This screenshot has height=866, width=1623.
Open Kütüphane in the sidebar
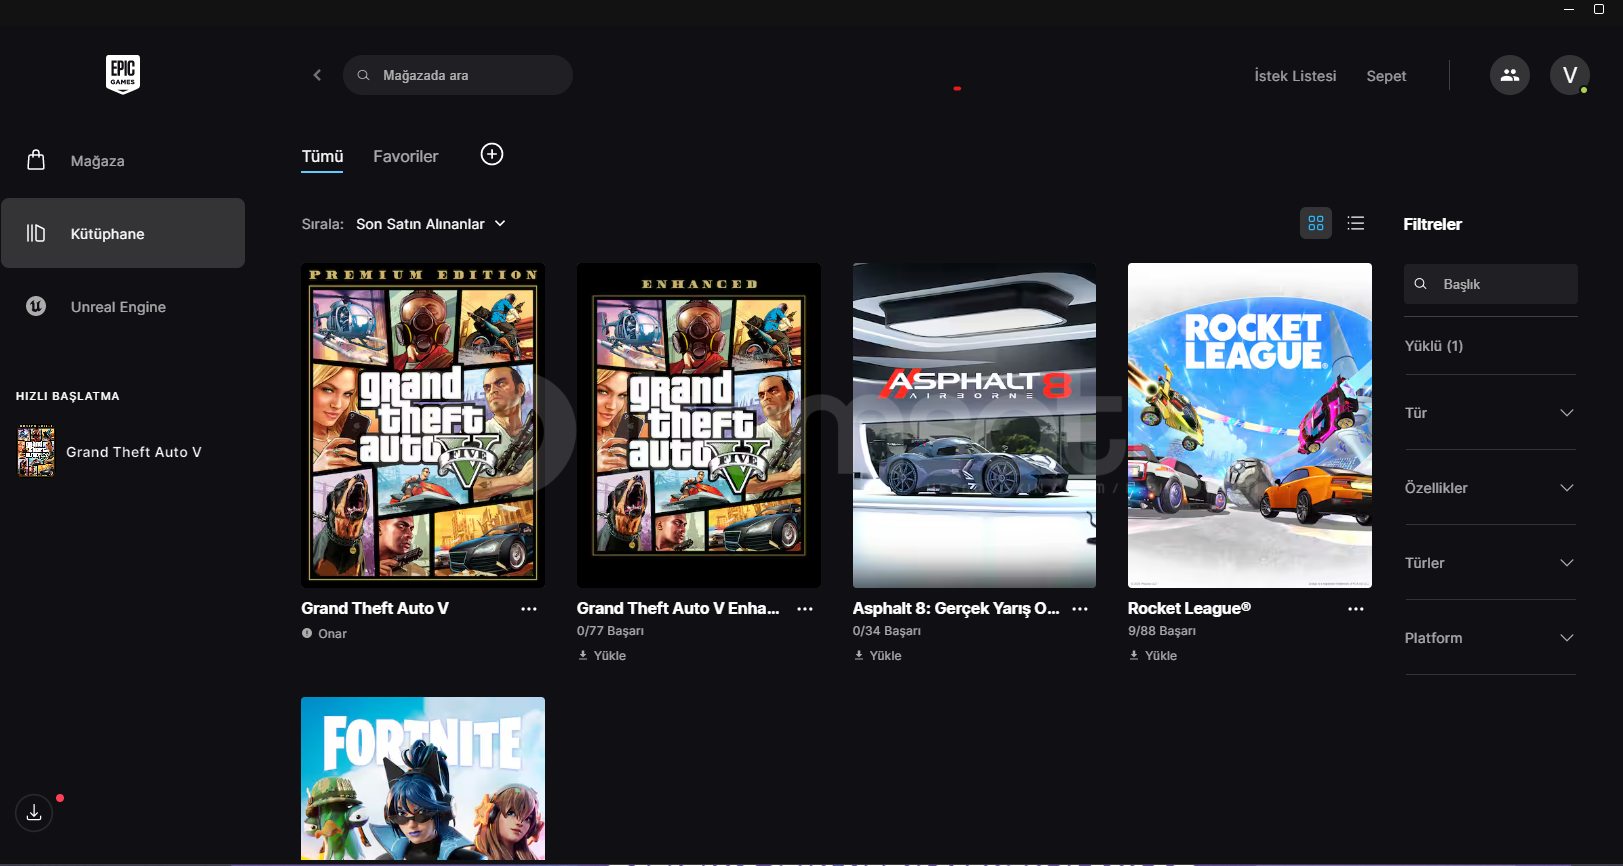[123, 233]
